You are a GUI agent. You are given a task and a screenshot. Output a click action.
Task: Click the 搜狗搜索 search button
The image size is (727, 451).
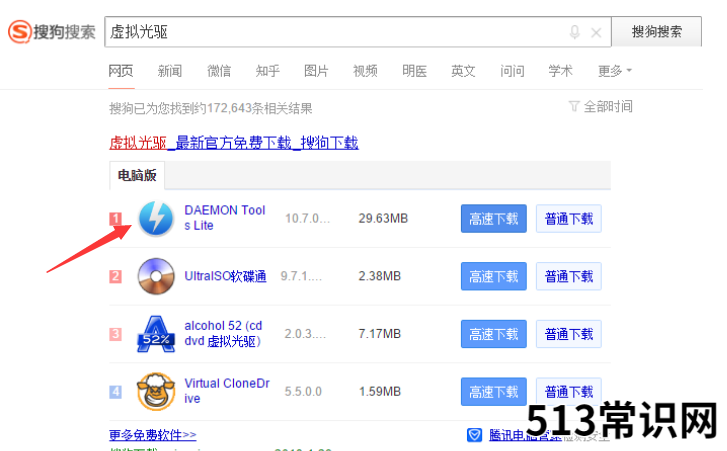pos(657,32)
